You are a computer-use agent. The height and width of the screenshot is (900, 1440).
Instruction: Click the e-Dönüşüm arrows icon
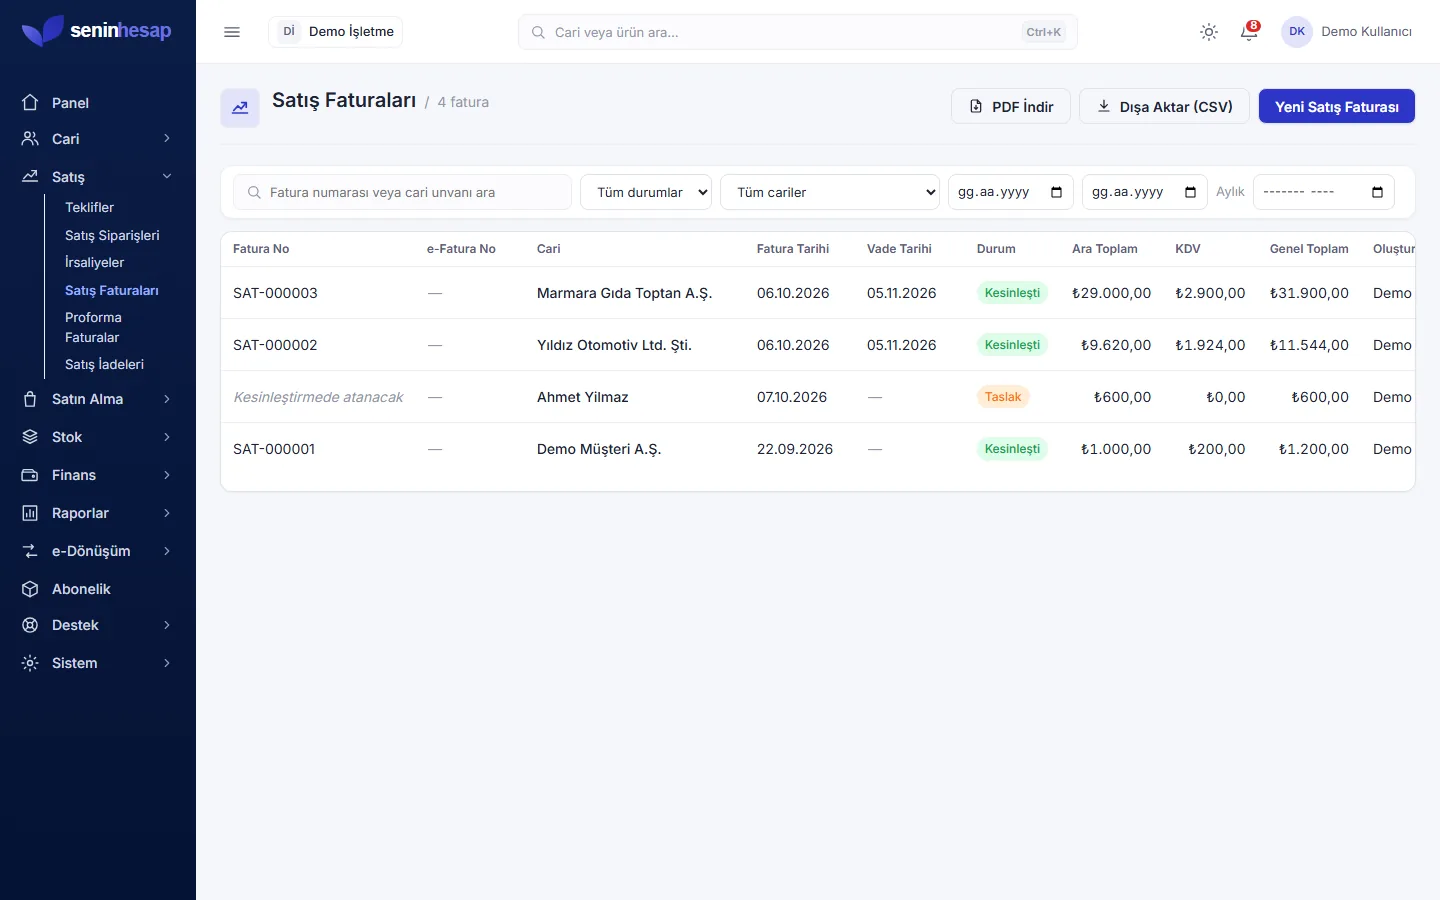coord(30,551)
